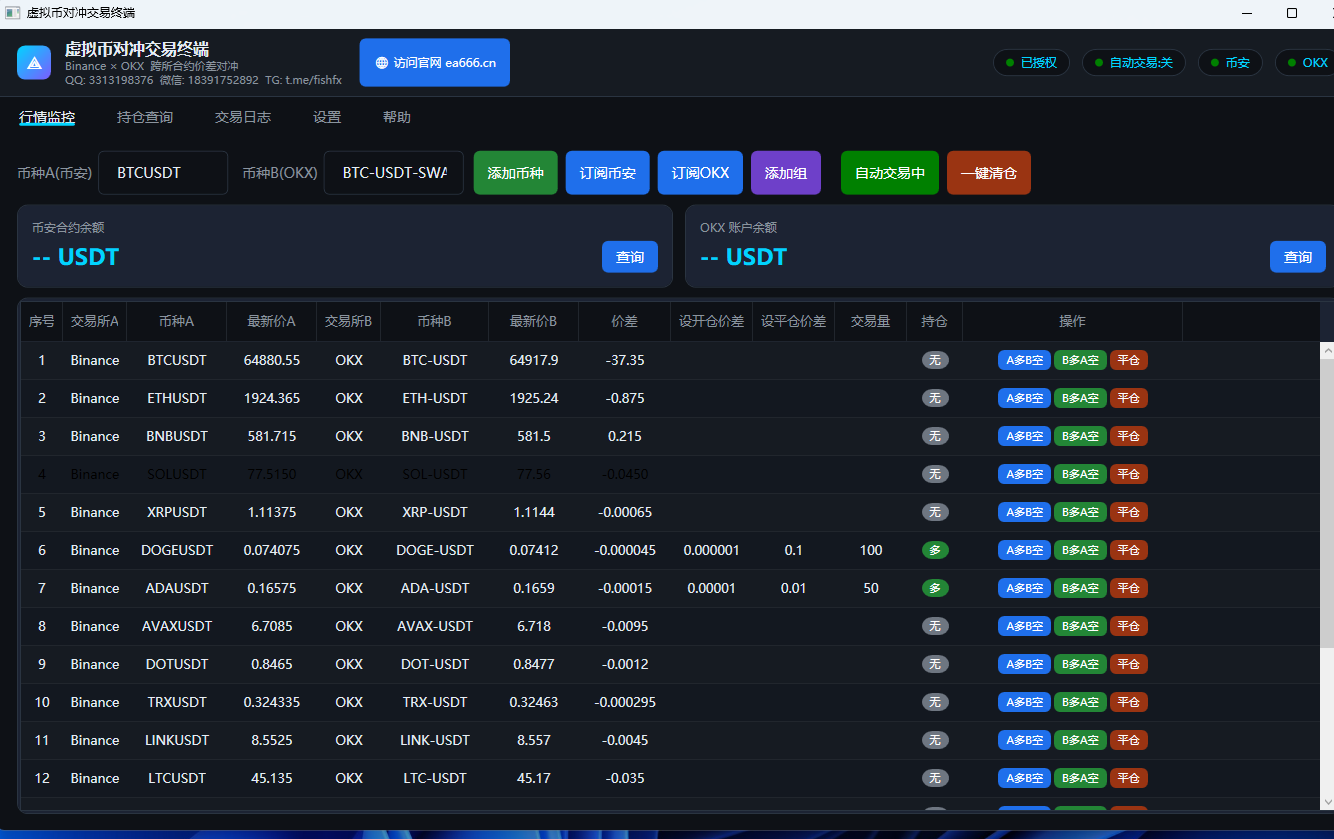Click the green 添加币种 button
The width and height of the screenshot is (1334, 839).
pos(515,173)
